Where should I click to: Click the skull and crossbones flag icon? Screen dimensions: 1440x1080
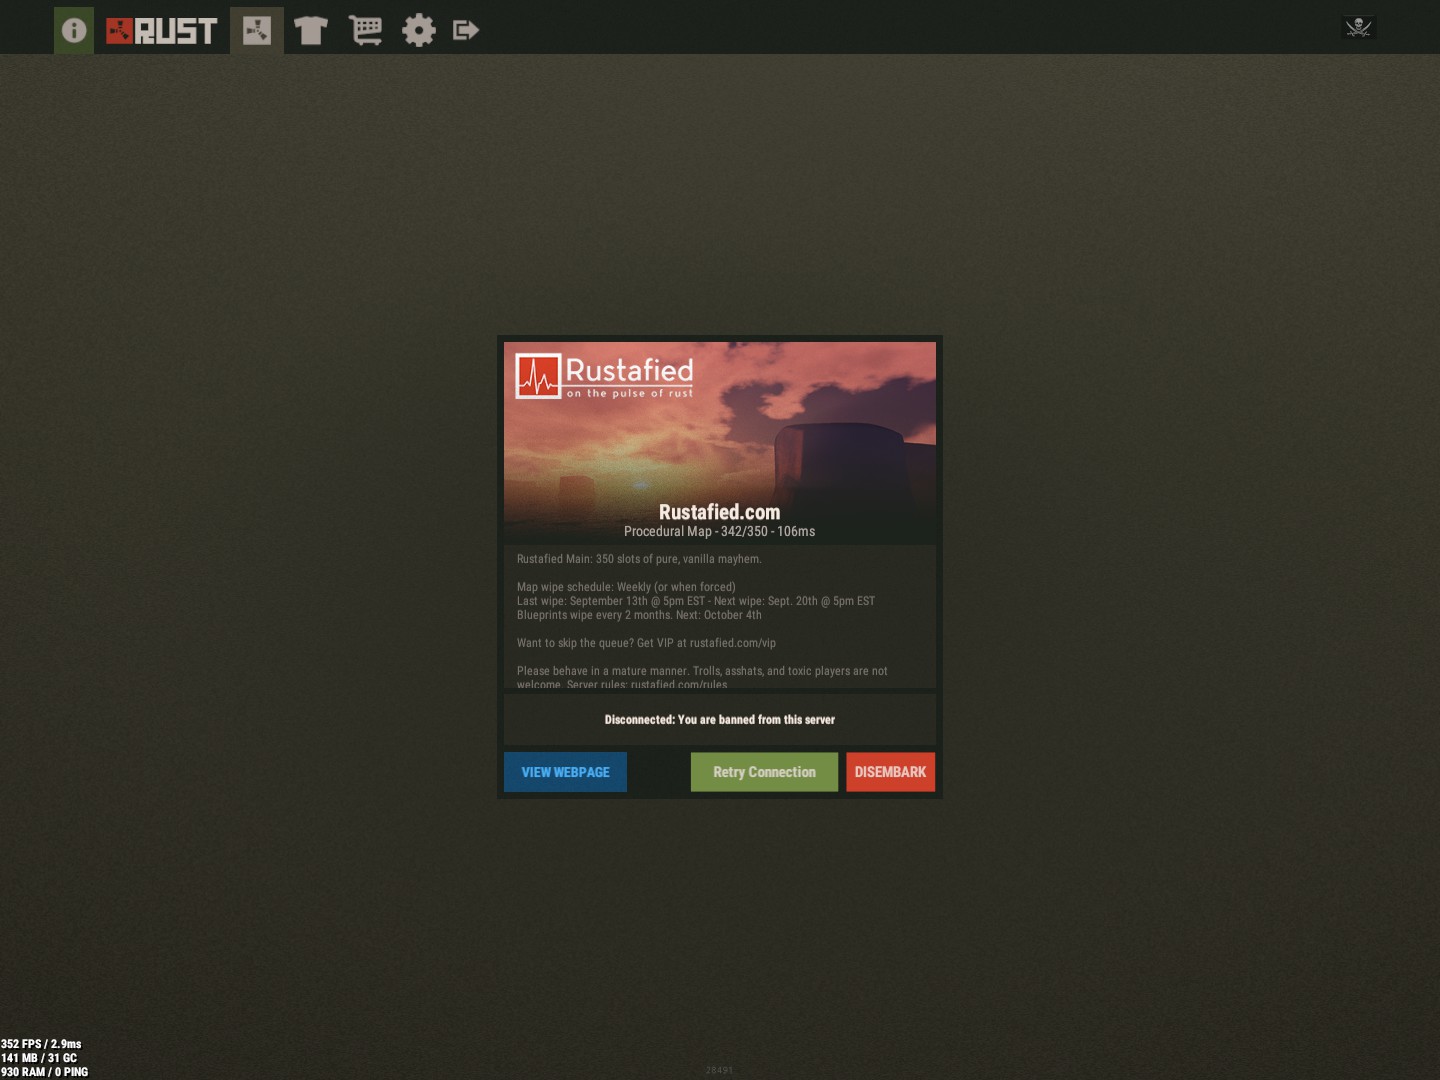1358,27
